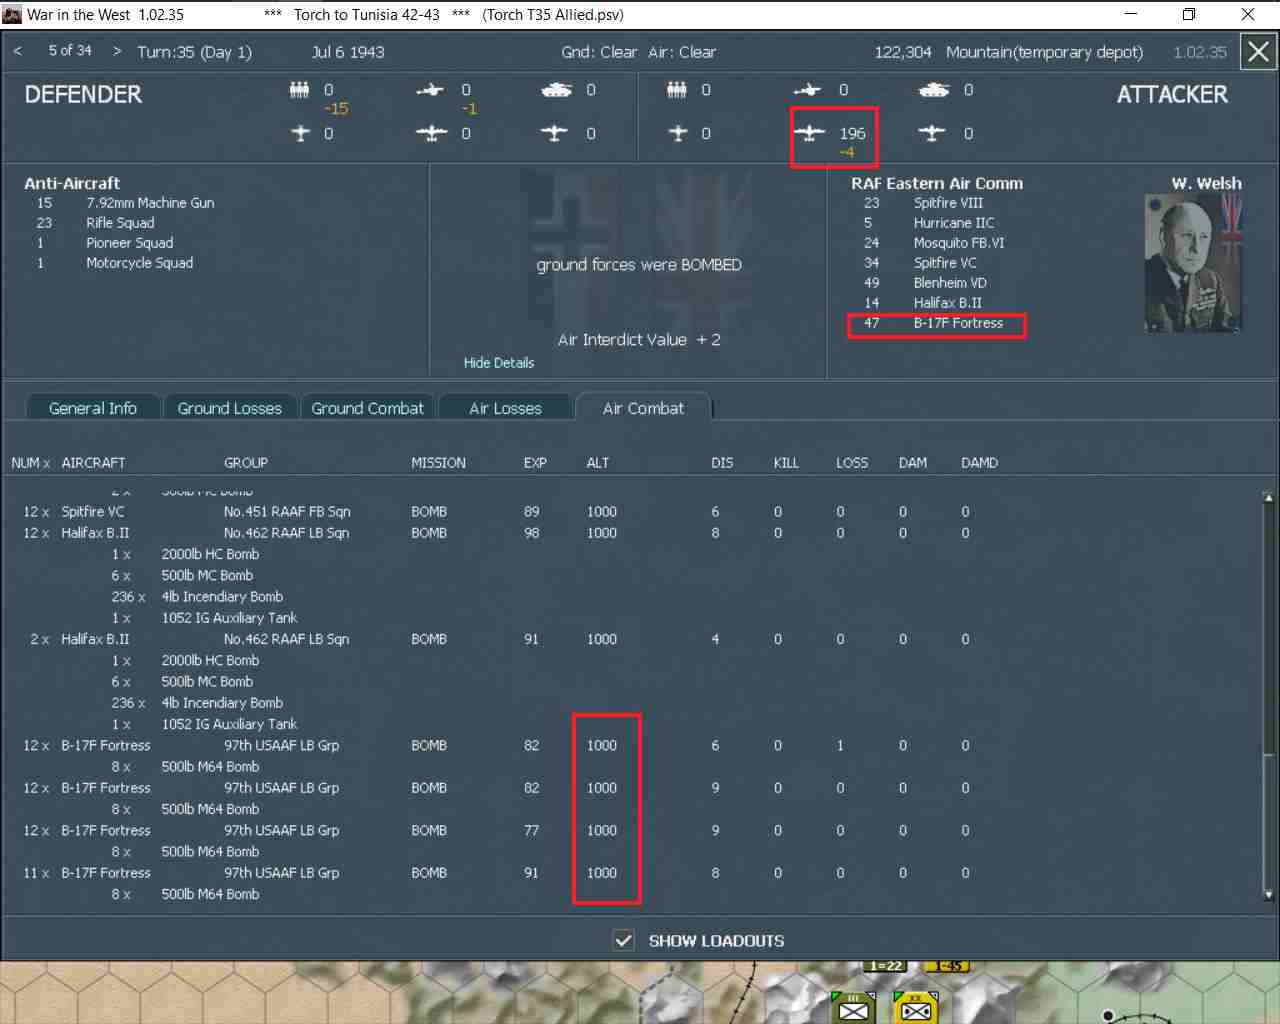Click the LOSS column header

coord(852,463)
